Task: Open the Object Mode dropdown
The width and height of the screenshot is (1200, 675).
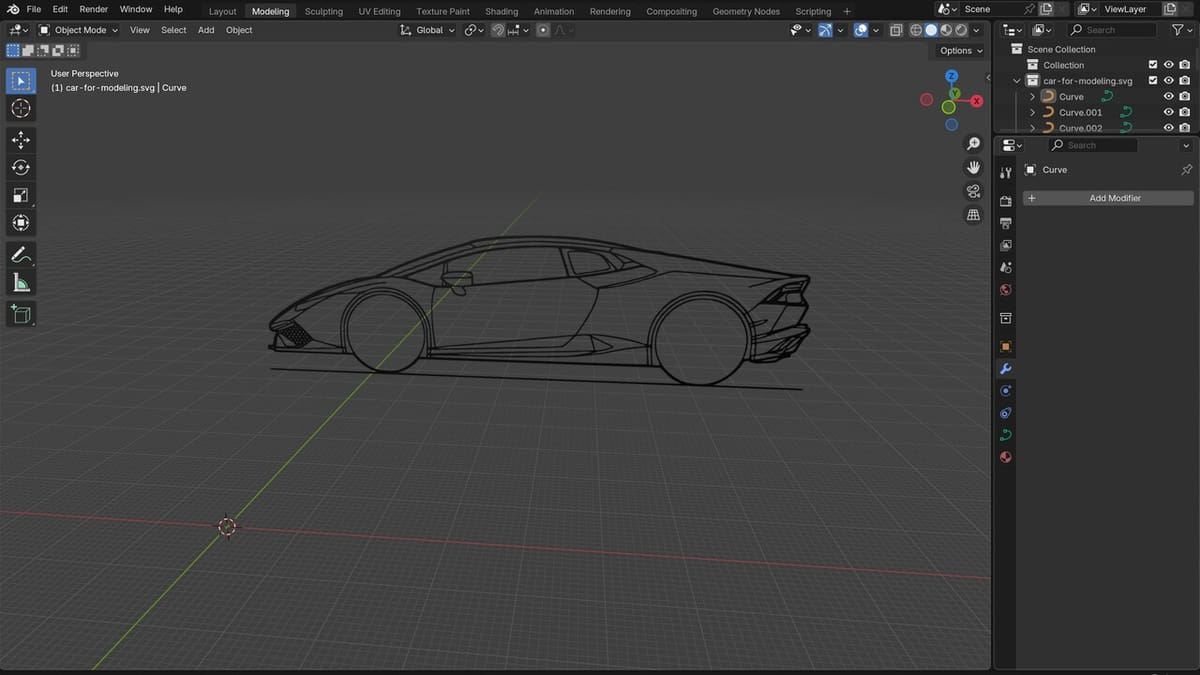Action: [78, 30]
